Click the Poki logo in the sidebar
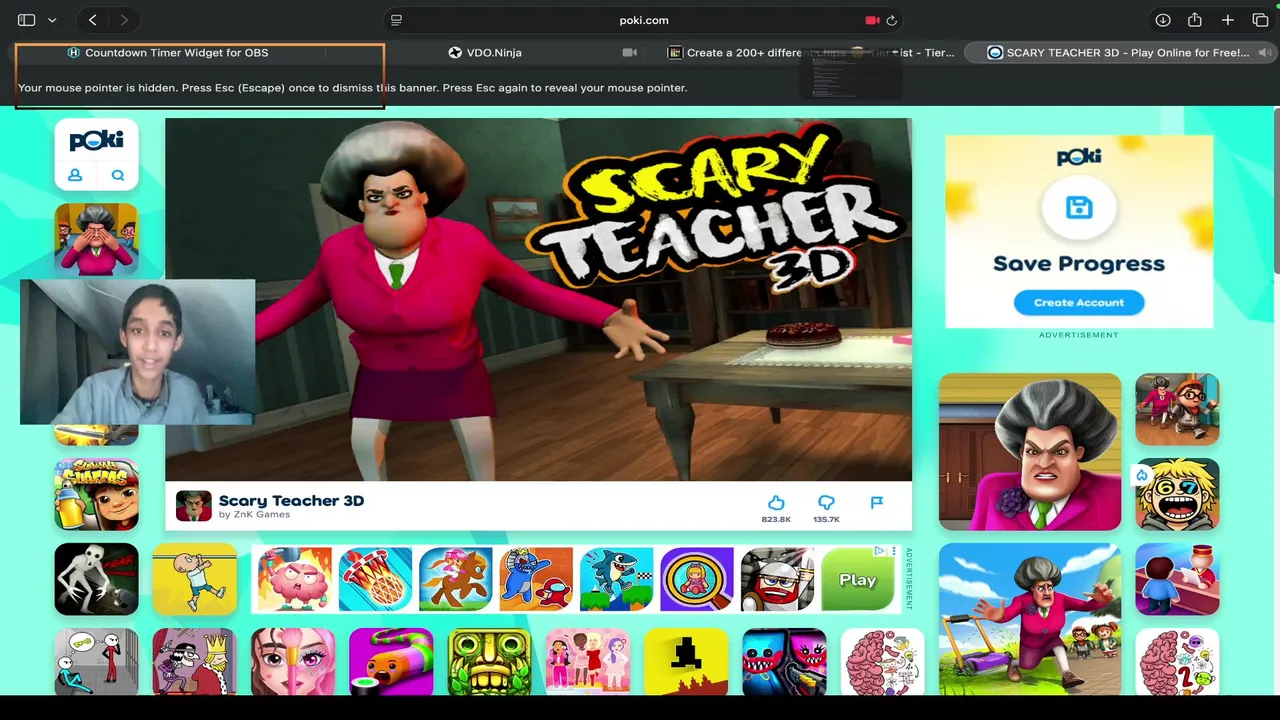 click(x=96, y=141)
